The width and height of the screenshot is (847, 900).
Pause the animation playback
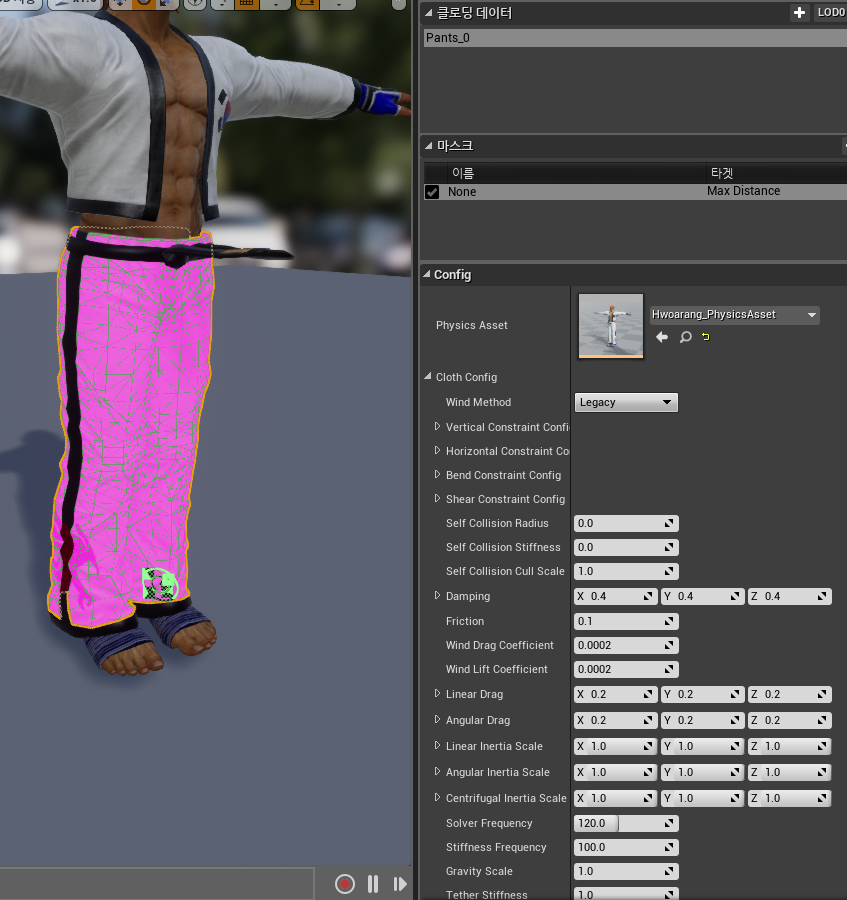pyautogui.click(x=373, y=884)
